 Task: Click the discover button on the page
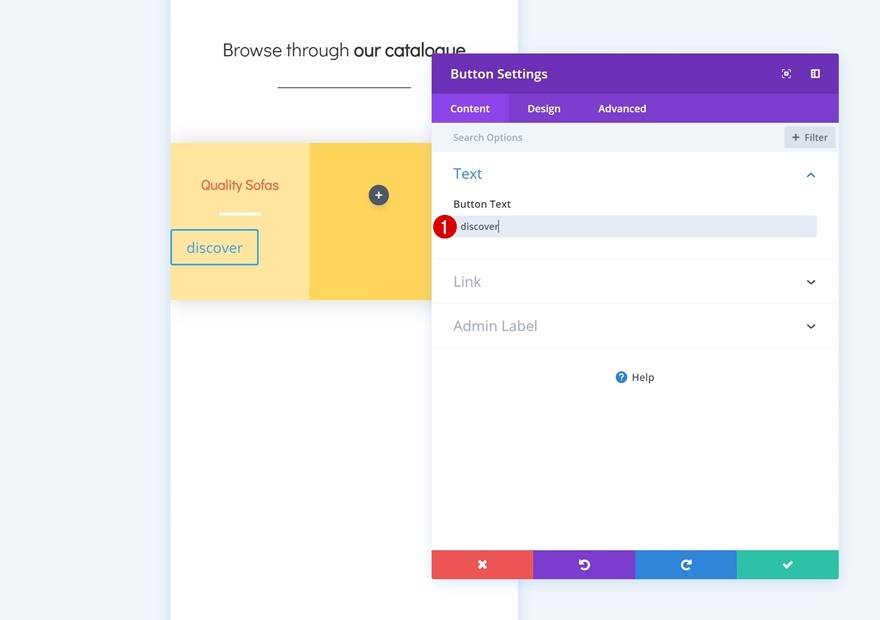coord(214,247)
